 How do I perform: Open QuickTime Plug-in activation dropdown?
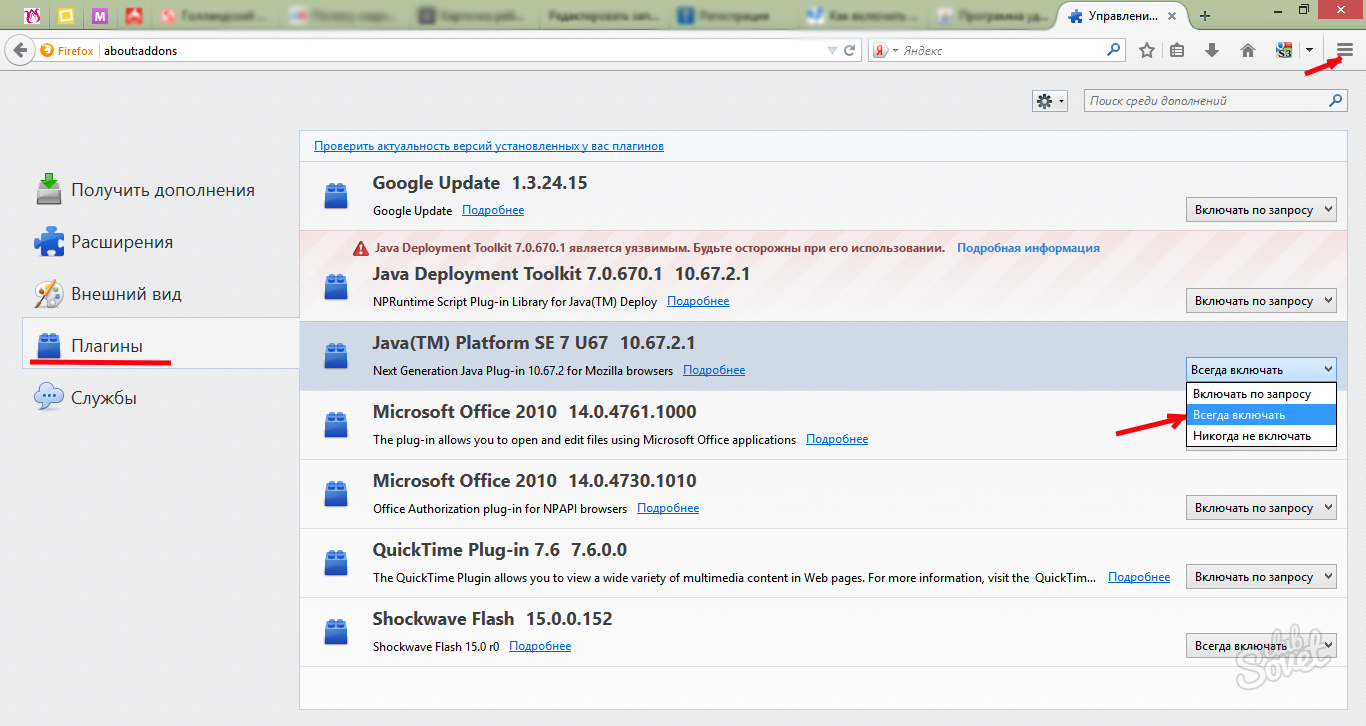(x=1261, y=576)
